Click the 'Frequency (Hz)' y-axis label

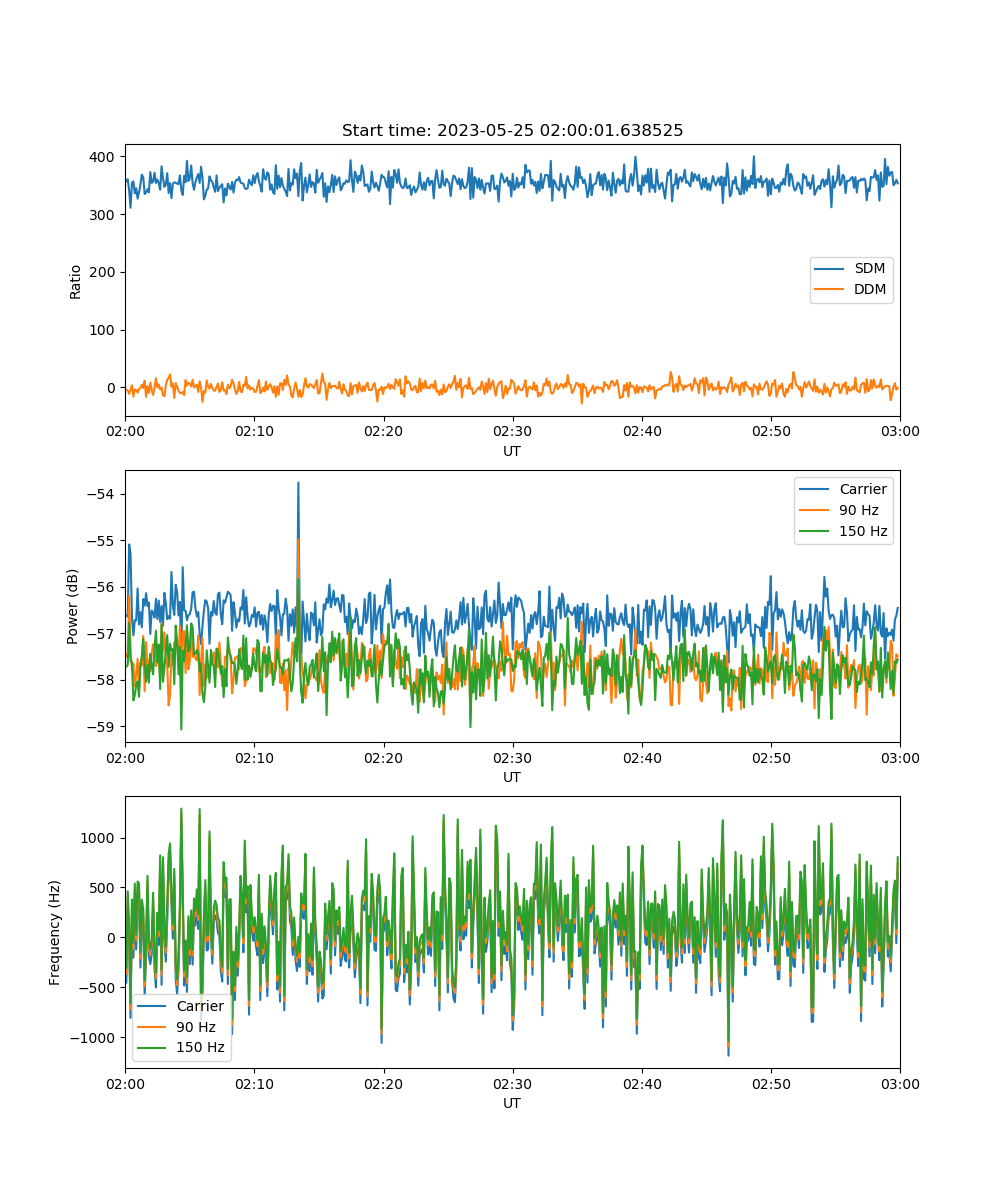click(55, 932)
